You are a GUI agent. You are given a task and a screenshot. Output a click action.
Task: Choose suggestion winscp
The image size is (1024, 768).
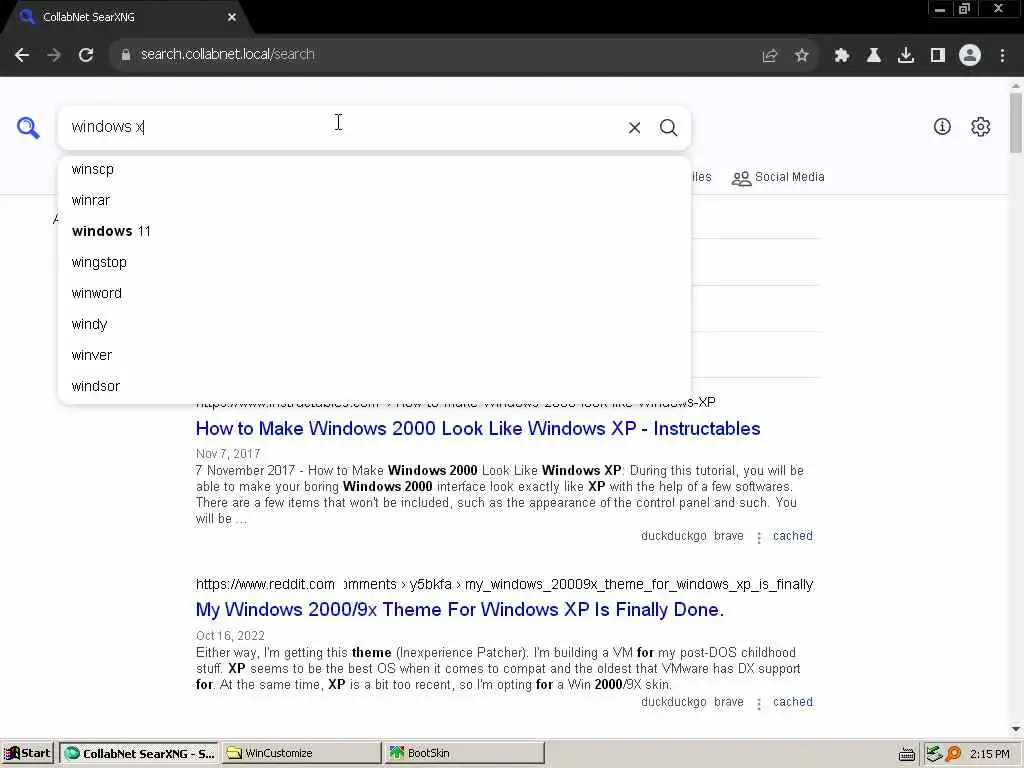point(374,170)
